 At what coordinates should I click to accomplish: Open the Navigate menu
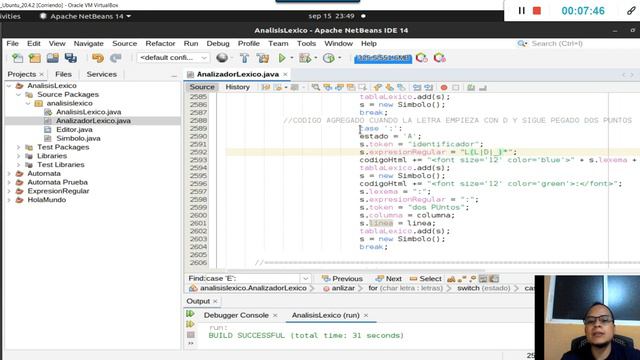[x=89, y=43]
